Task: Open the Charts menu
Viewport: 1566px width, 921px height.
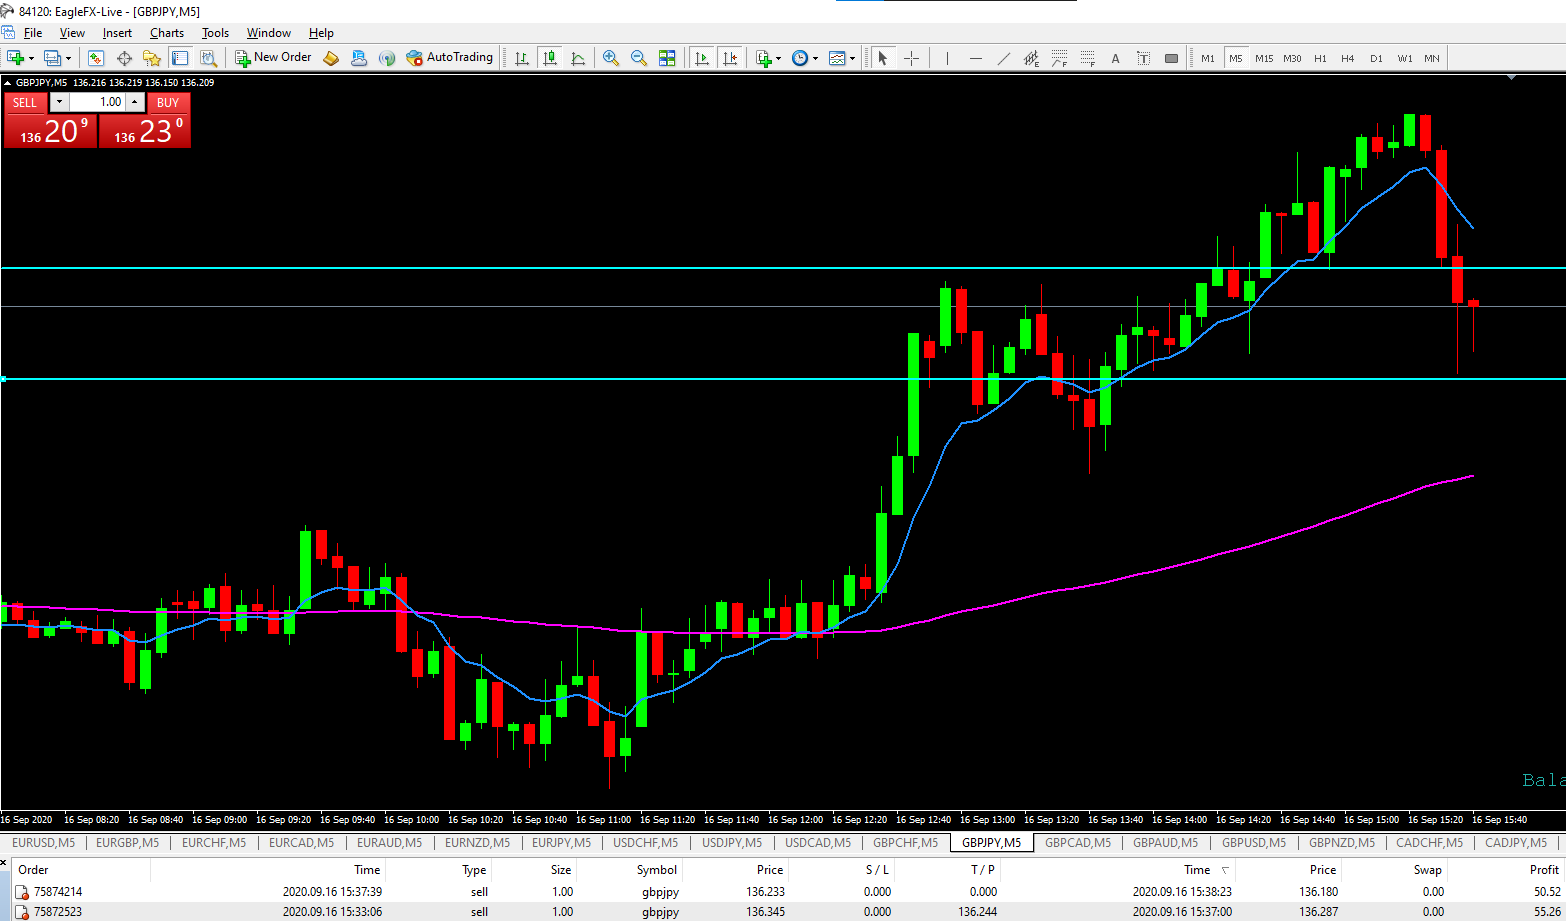Action: [x=167, y=33]
